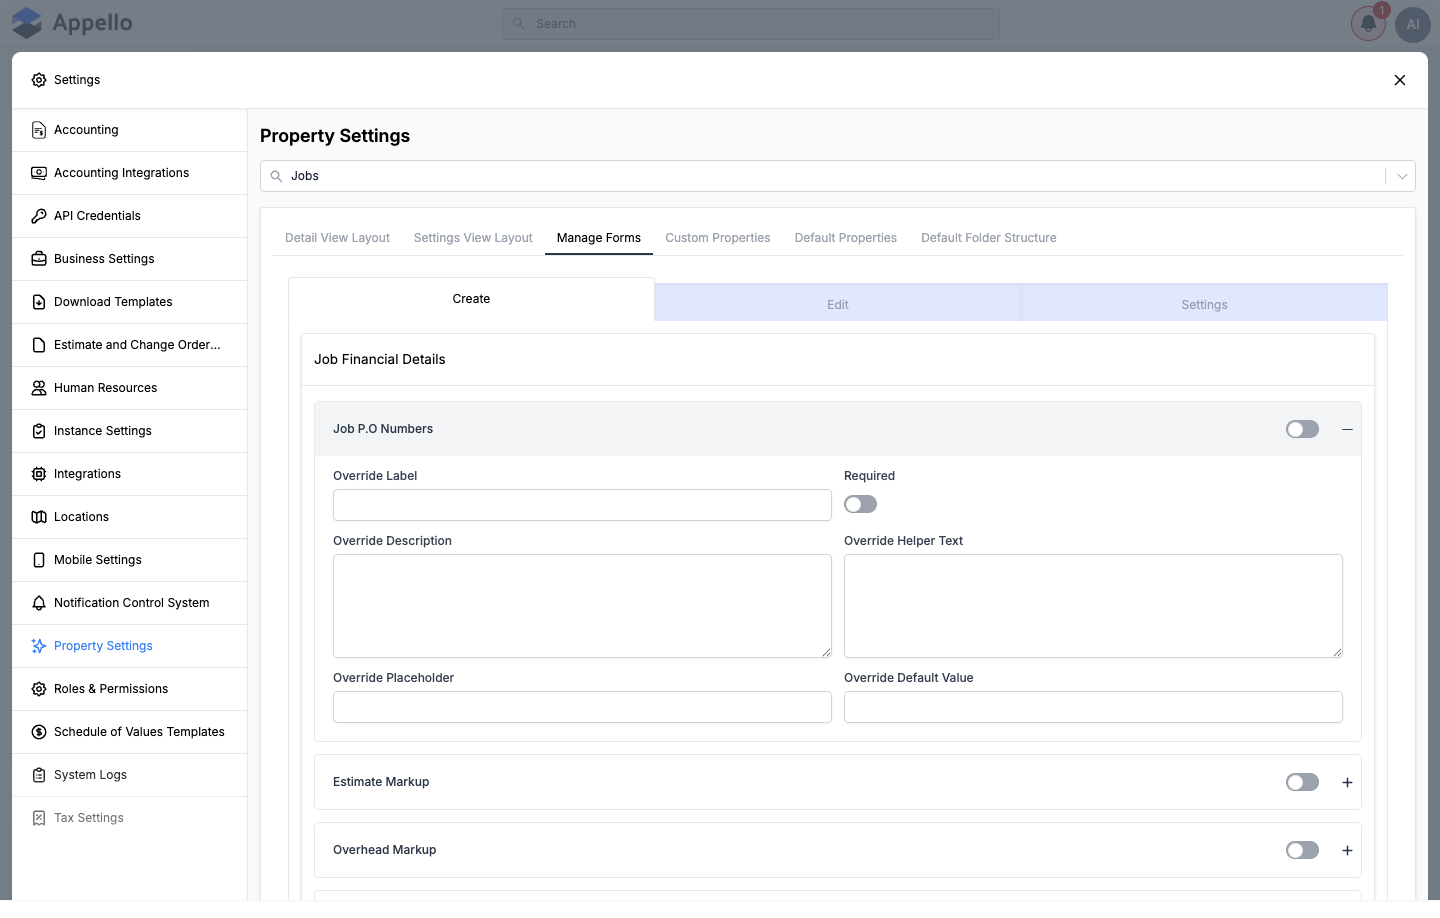Toggle the Overhead Markup switch
Image resolution: width=1440 pixels, height=918 pixels.
click(x=1302, y=850)
